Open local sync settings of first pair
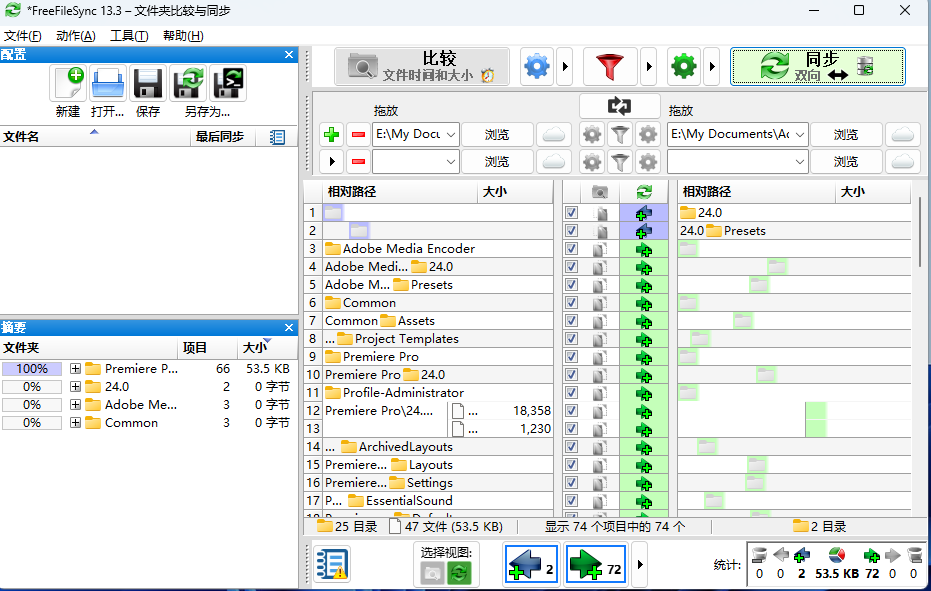The image size is (931, 591). point(648,134)
